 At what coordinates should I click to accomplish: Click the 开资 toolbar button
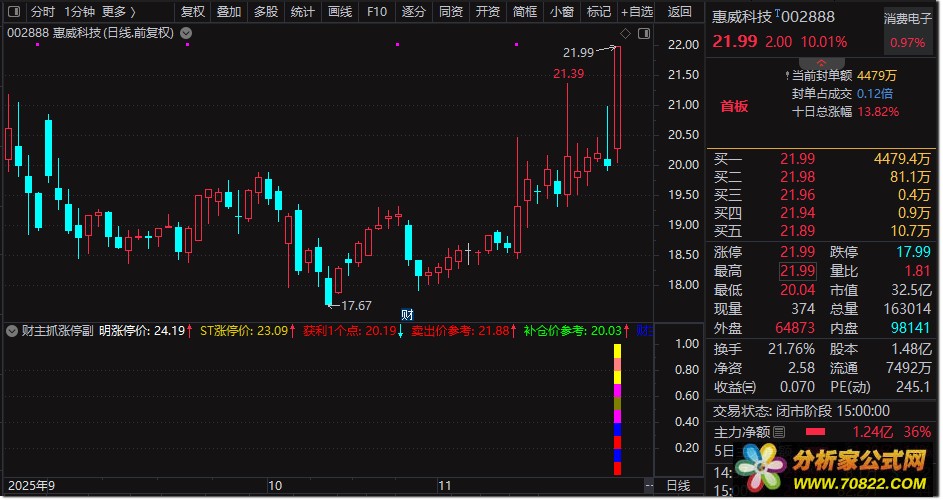(488, 11)
